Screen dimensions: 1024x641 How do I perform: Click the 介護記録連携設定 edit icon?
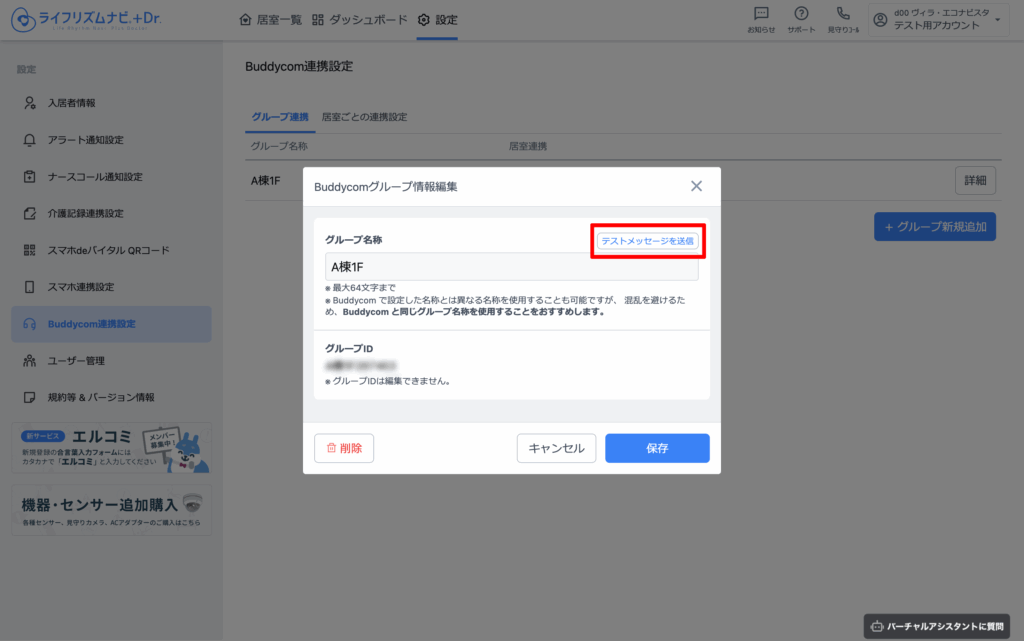[x=29, y=213]
